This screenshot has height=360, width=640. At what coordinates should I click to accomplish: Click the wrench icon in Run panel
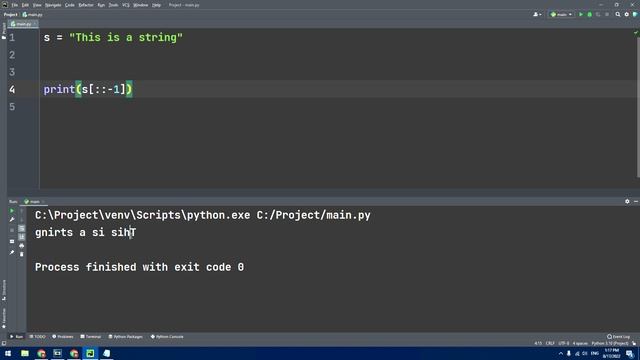12,220
